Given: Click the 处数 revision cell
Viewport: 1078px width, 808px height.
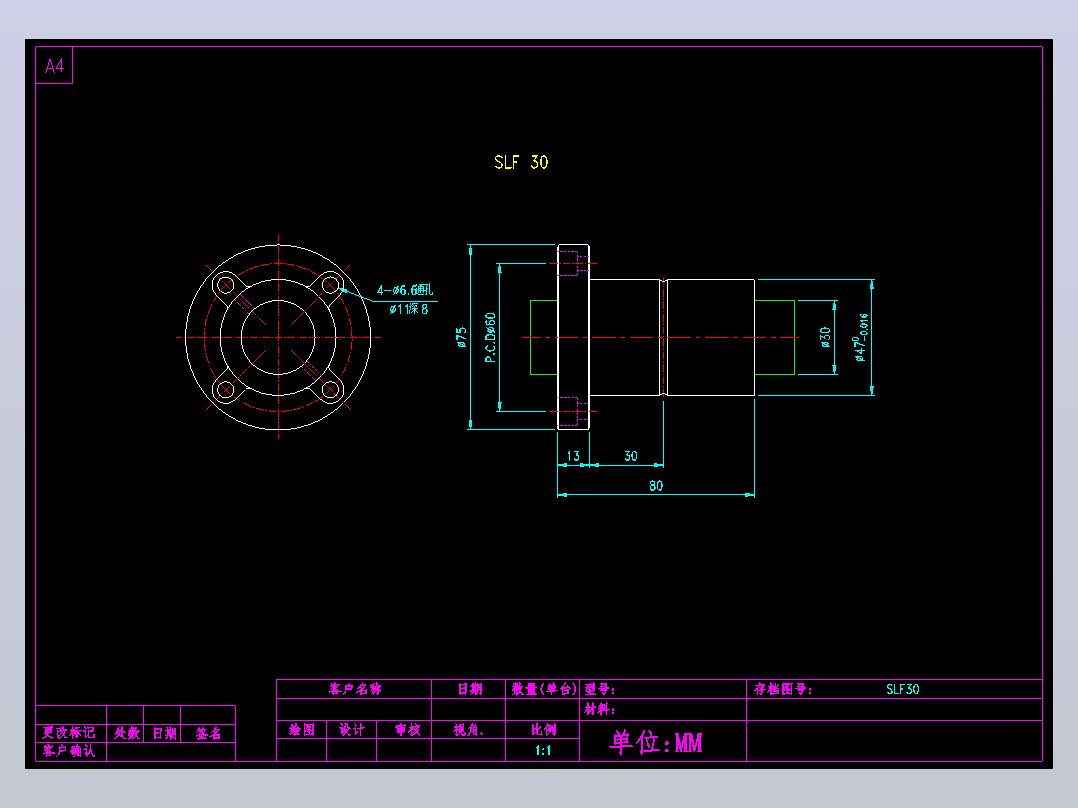Looking at the screenshot, I should (126, 733).
